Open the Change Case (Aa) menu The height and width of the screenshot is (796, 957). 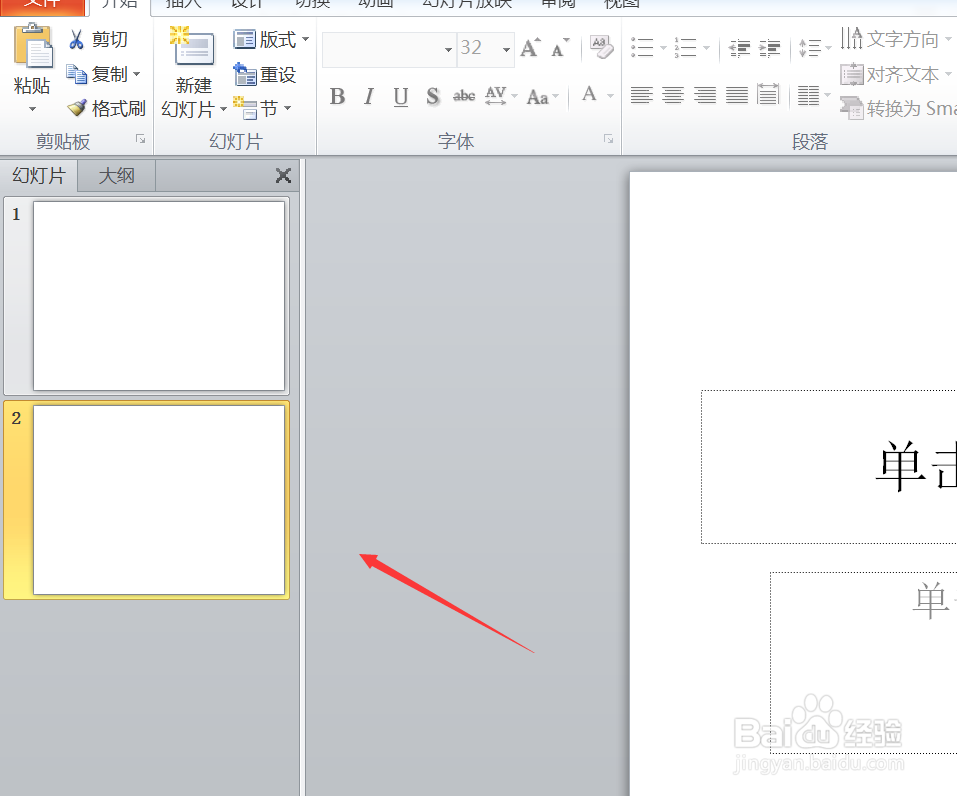pyautogui.click(x=542, y=96)
